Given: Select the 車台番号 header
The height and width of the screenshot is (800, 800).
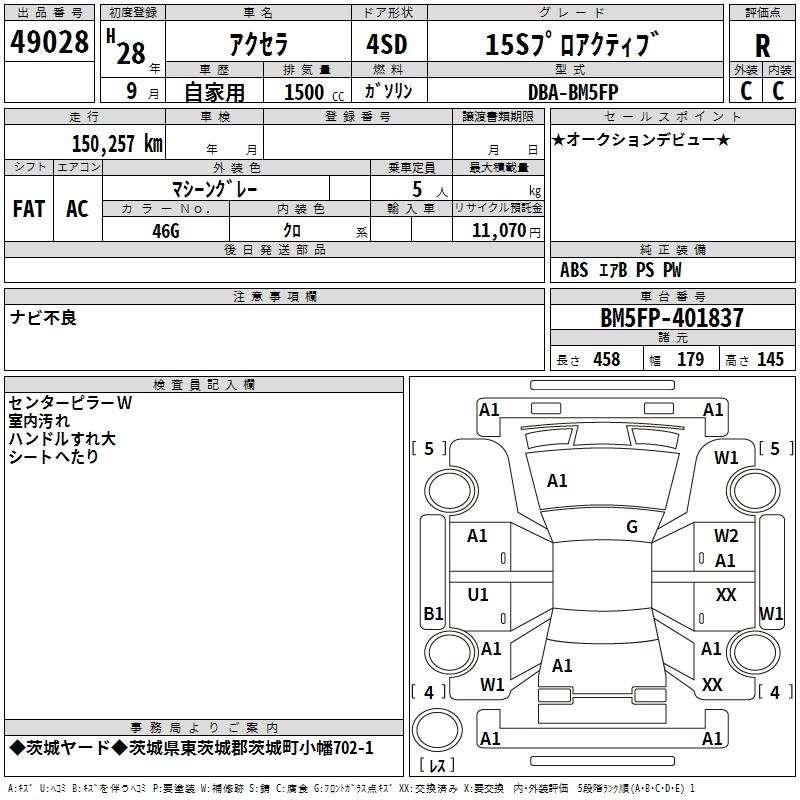Looking at the screenshot, I should point(672,296).
